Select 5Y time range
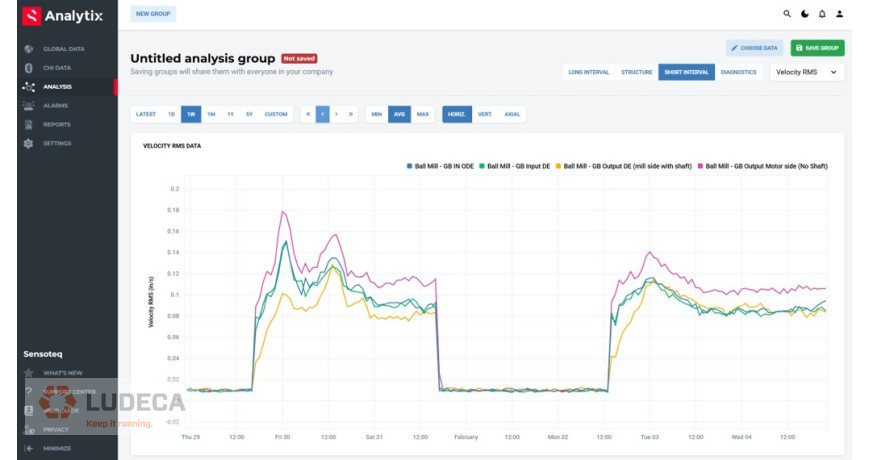The width and height of the screenshot is (870, 460). pos(249,114)
